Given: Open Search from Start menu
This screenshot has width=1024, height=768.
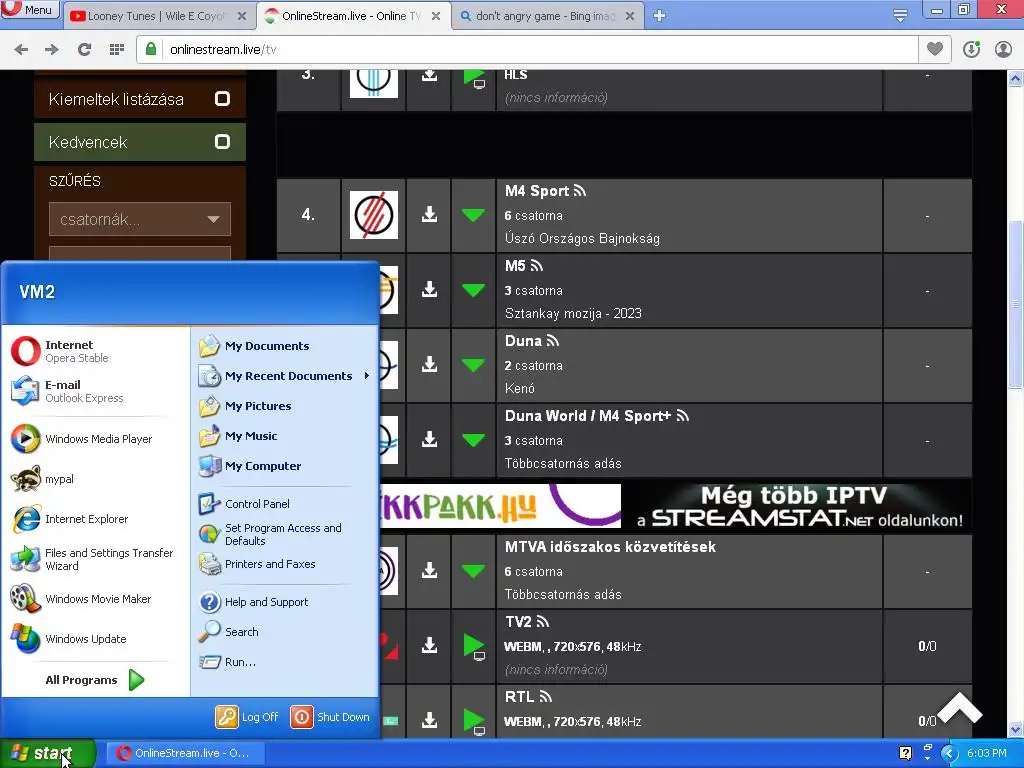Looking at the screenshot, I should (x=229, y=632).
